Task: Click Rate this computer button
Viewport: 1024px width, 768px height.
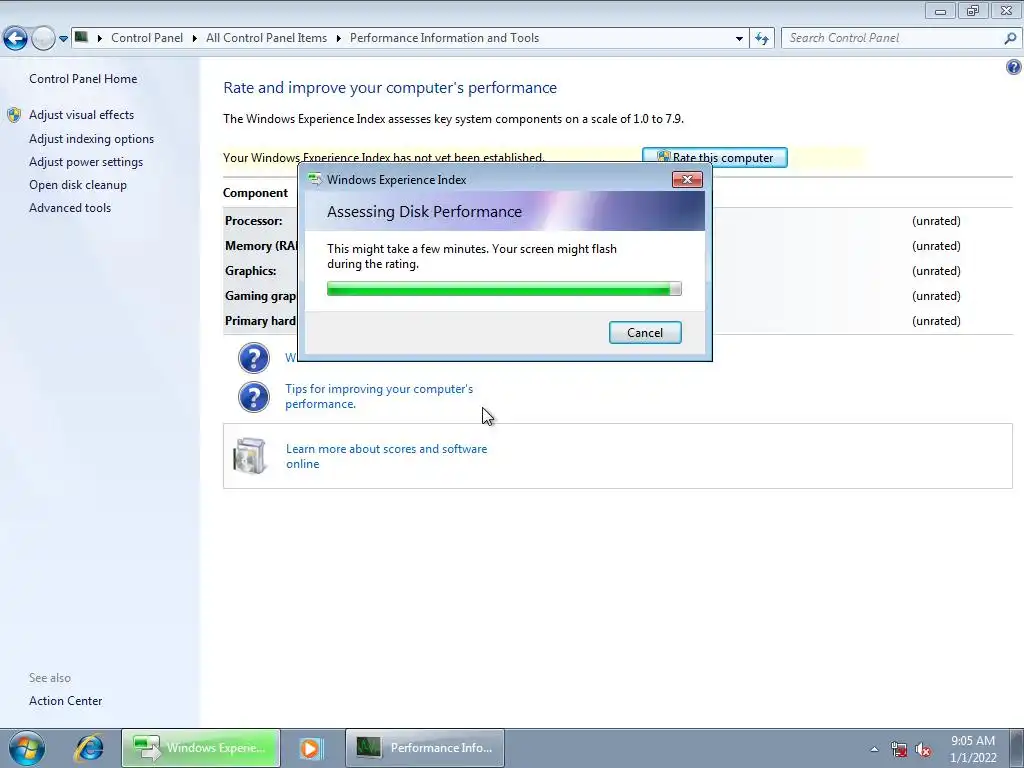Action: point(714,157)
